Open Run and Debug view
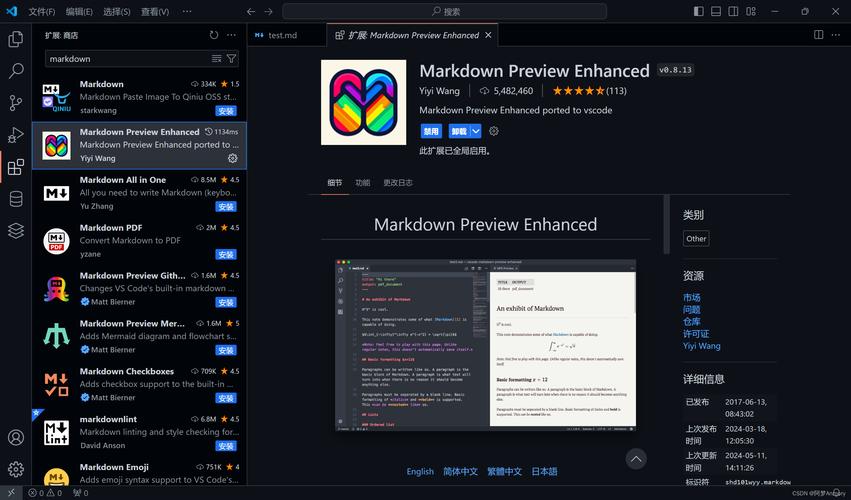The width and height of the screenshot is (851, 500). [16, 135]
